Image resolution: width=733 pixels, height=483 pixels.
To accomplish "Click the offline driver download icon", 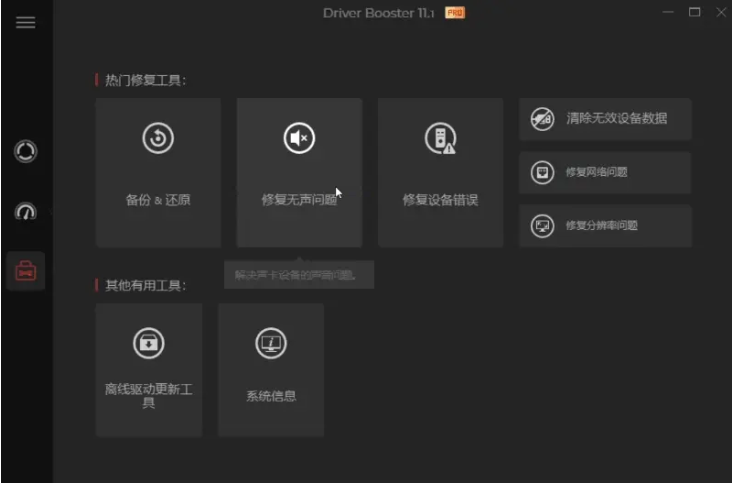I will coord(149,343).
